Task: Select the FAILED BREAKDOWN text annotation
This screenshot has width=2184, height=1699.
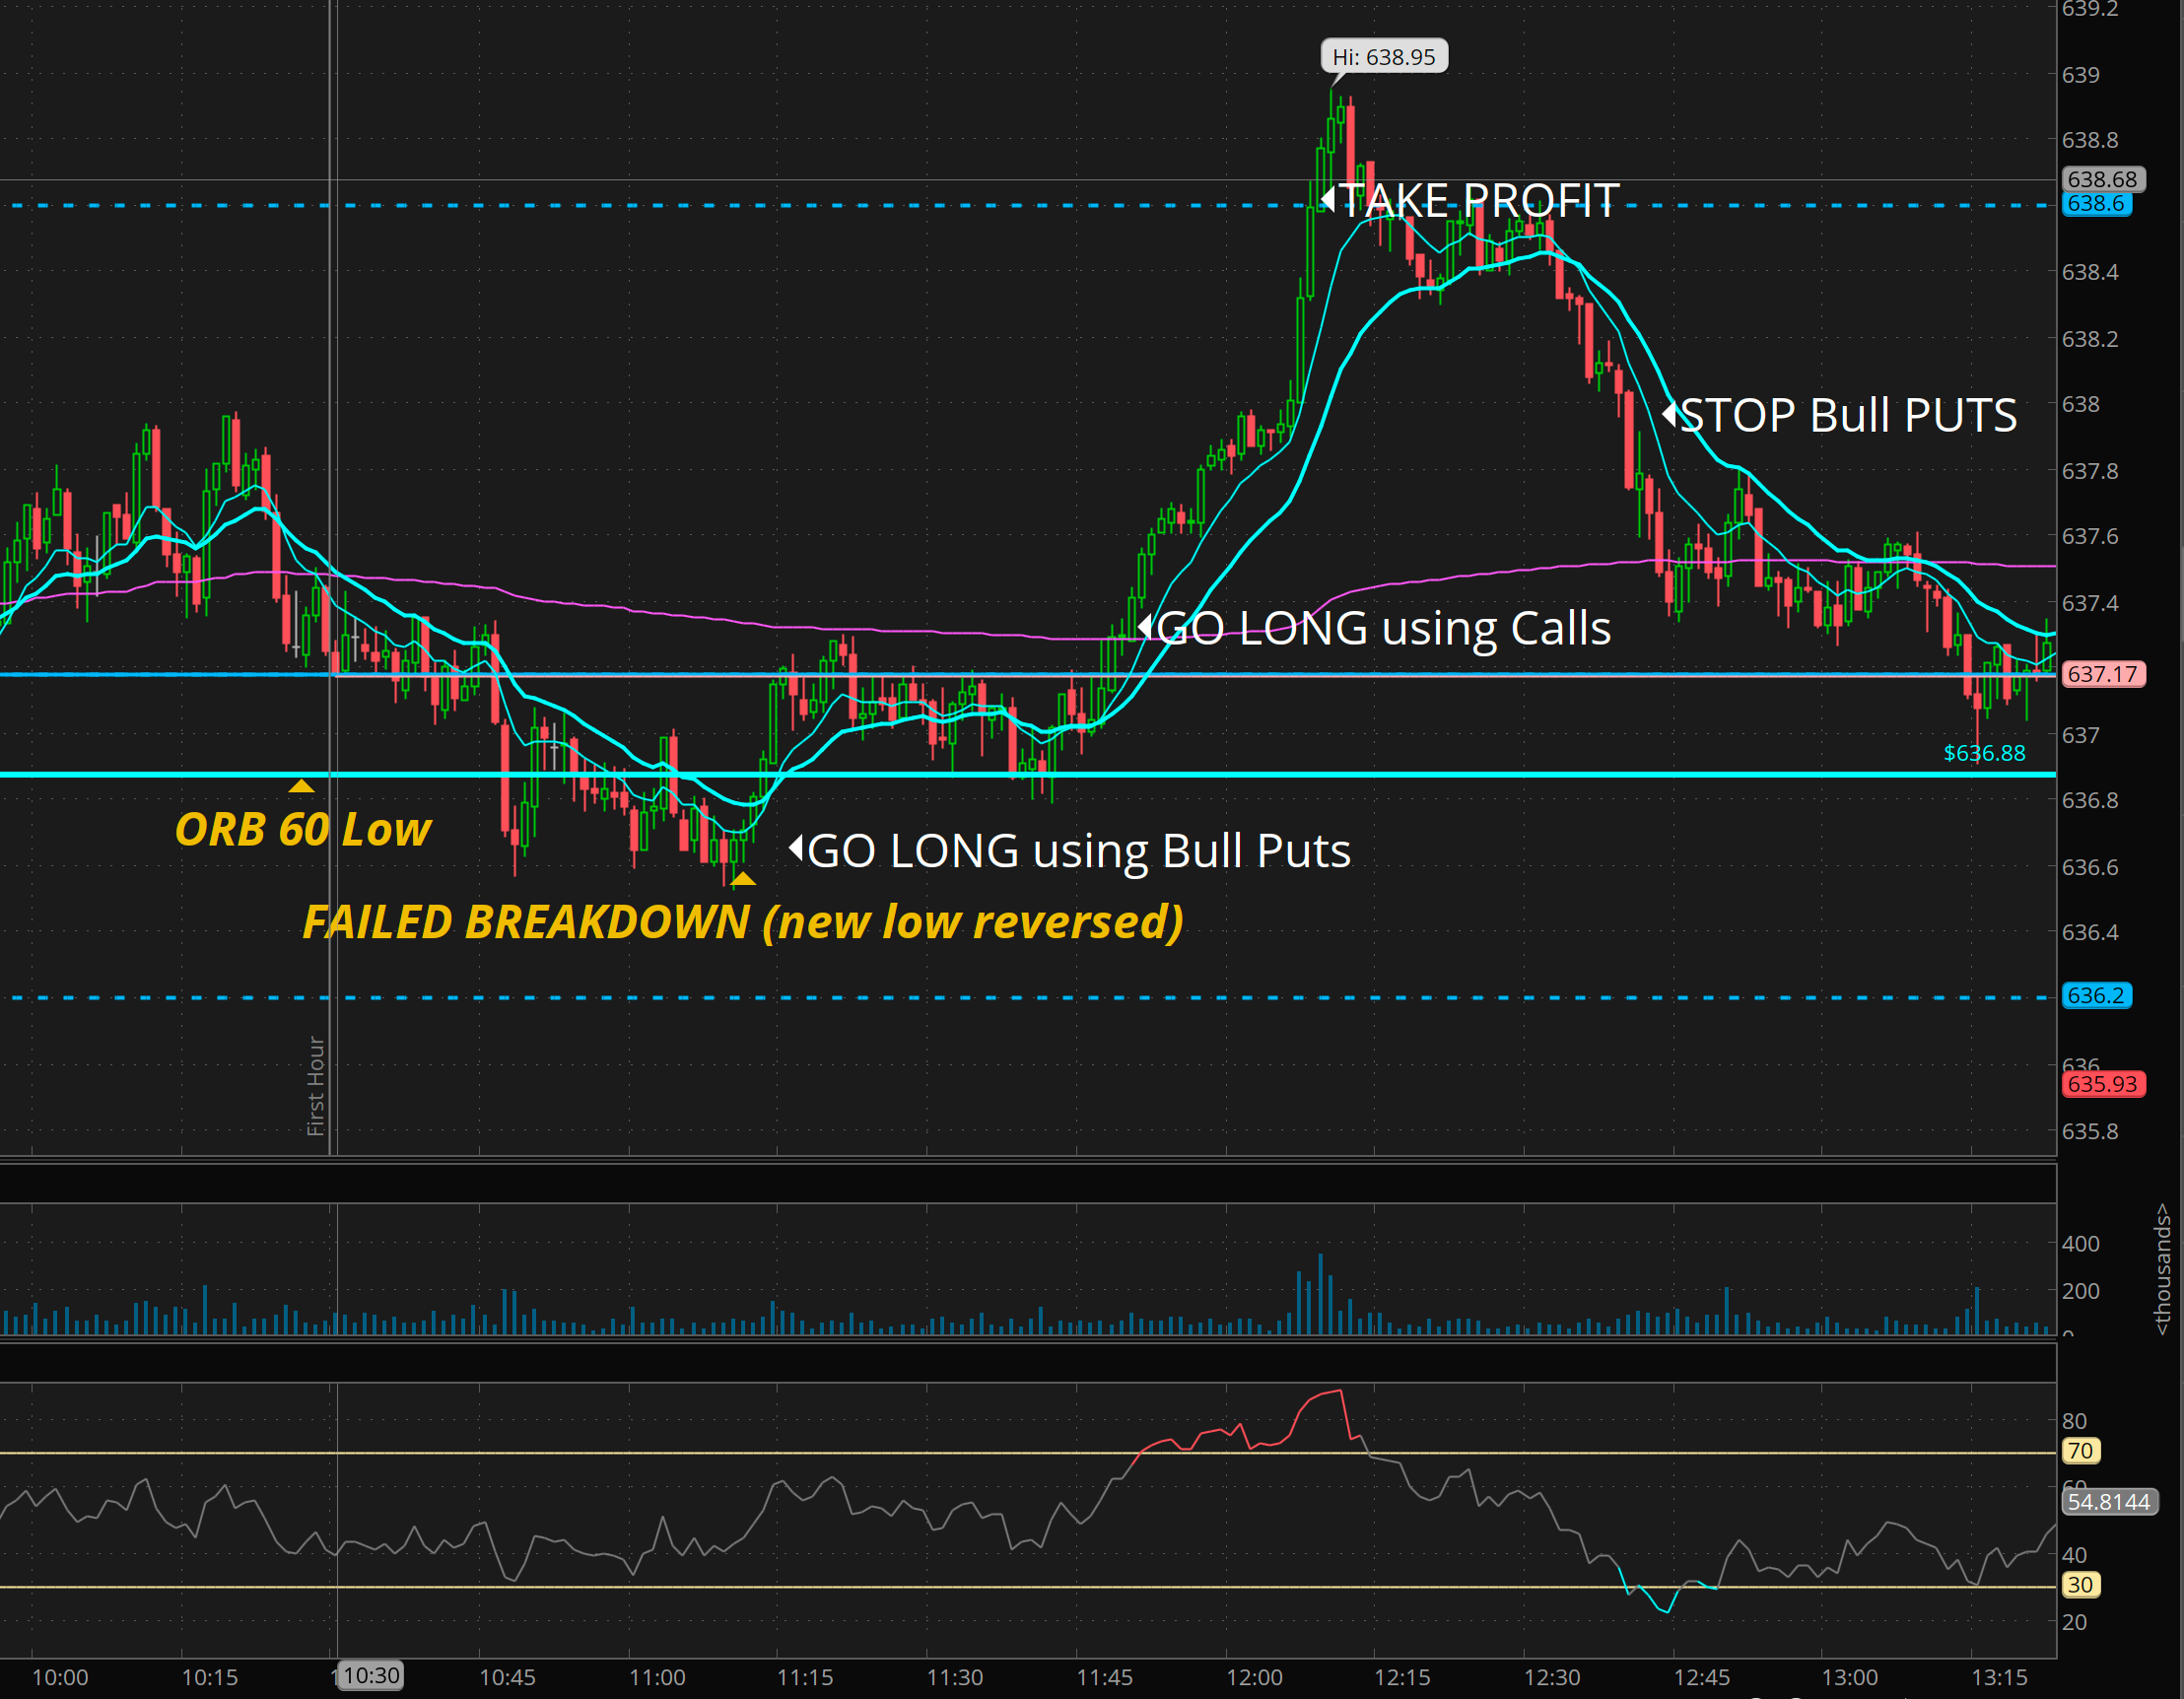Action: coord(742,922)
